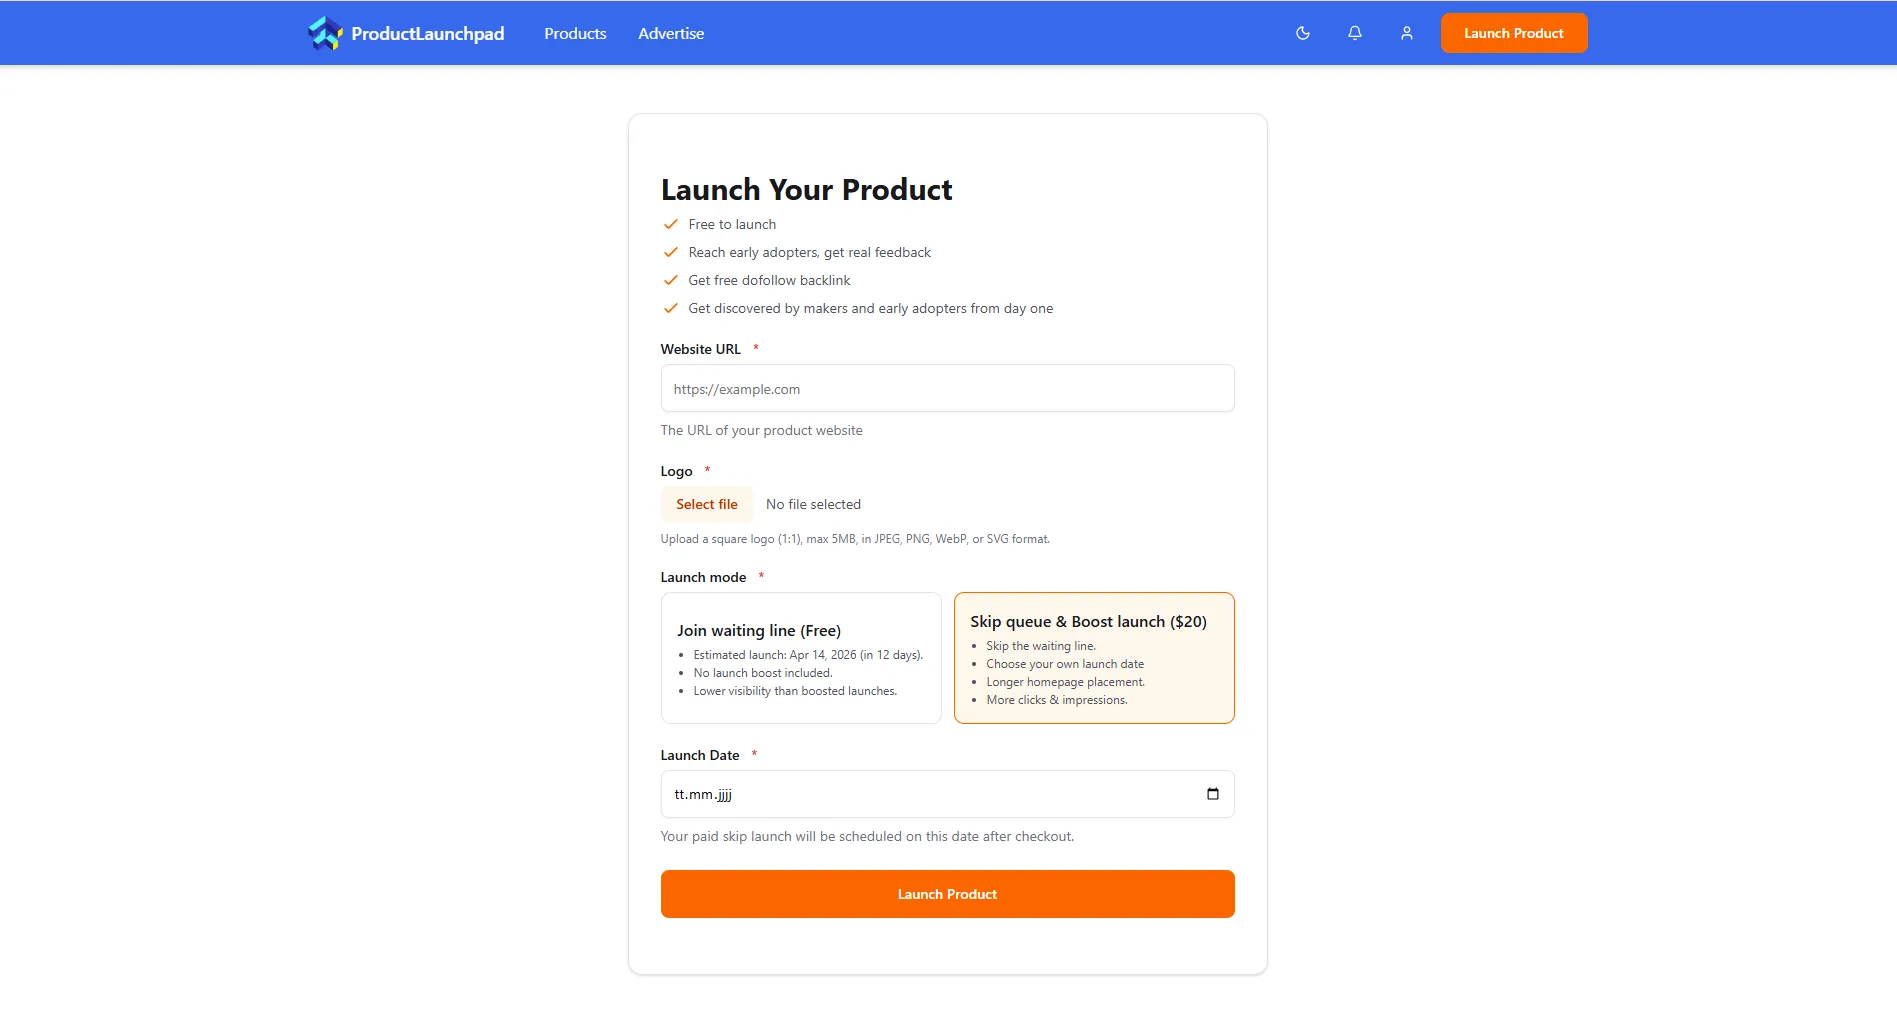The height and width of the screenshot is (1024, 1897).
Task: Click Select file for logo upload
Action: [706, 504]
